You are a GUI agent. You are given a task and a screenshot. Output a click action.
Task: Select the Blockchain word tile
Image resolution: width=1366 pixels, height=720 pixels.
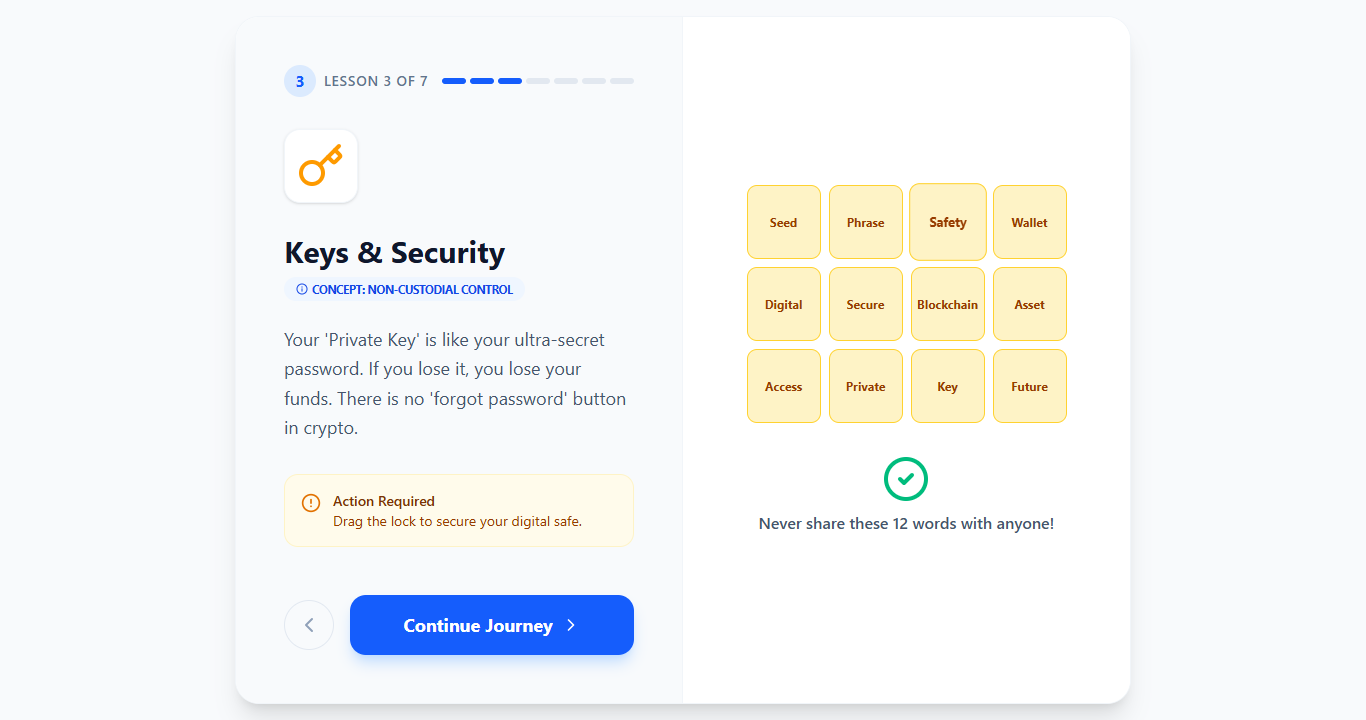tap(948, 304)
